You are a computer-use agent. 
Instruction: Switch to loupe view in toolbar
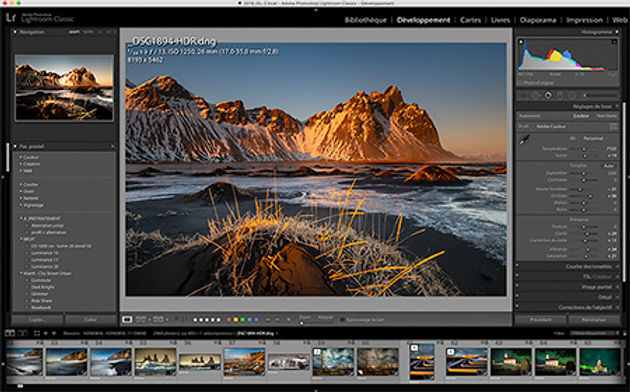click(x=127, y=319)
